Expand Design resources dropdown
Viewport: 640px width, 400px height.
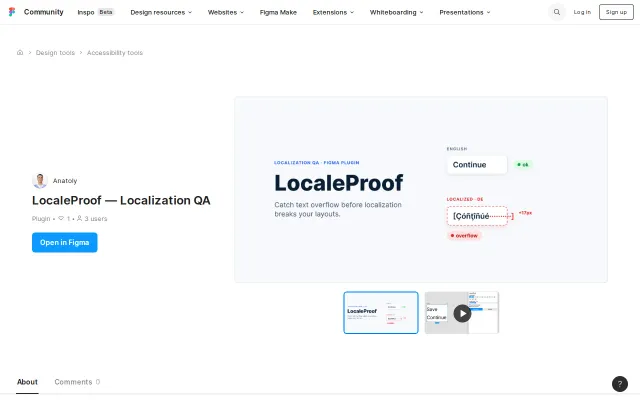pos(161,12)
